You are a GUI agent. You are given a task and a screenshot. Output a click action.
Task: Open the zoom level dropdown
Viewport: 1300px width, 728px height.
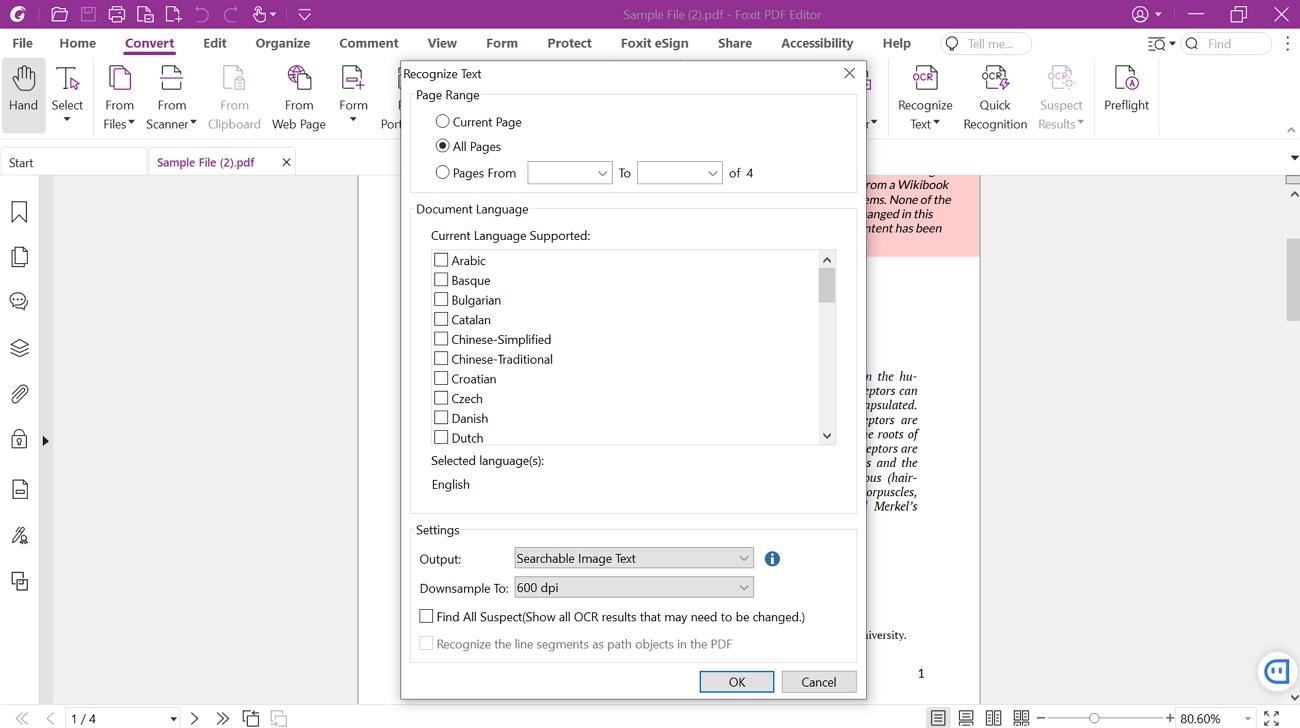[1247, 719]
